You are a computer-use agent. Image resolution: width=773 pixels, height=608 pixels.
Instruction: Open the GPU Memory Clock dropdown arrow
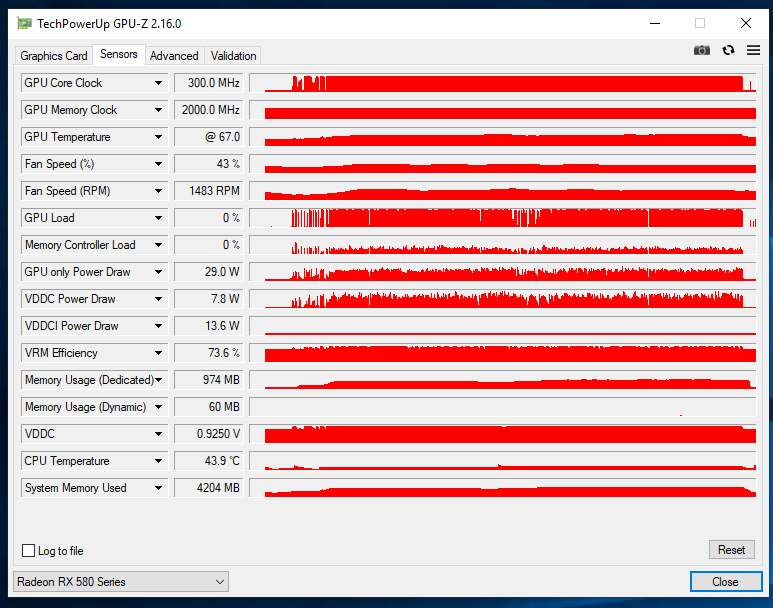tap(158, 110)
